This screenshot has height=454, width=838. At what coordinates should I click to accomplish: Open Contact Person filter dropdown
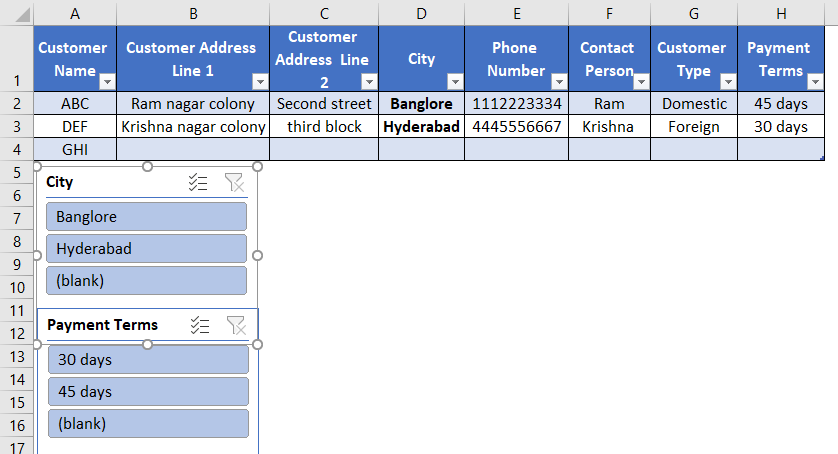click(641, 82)
